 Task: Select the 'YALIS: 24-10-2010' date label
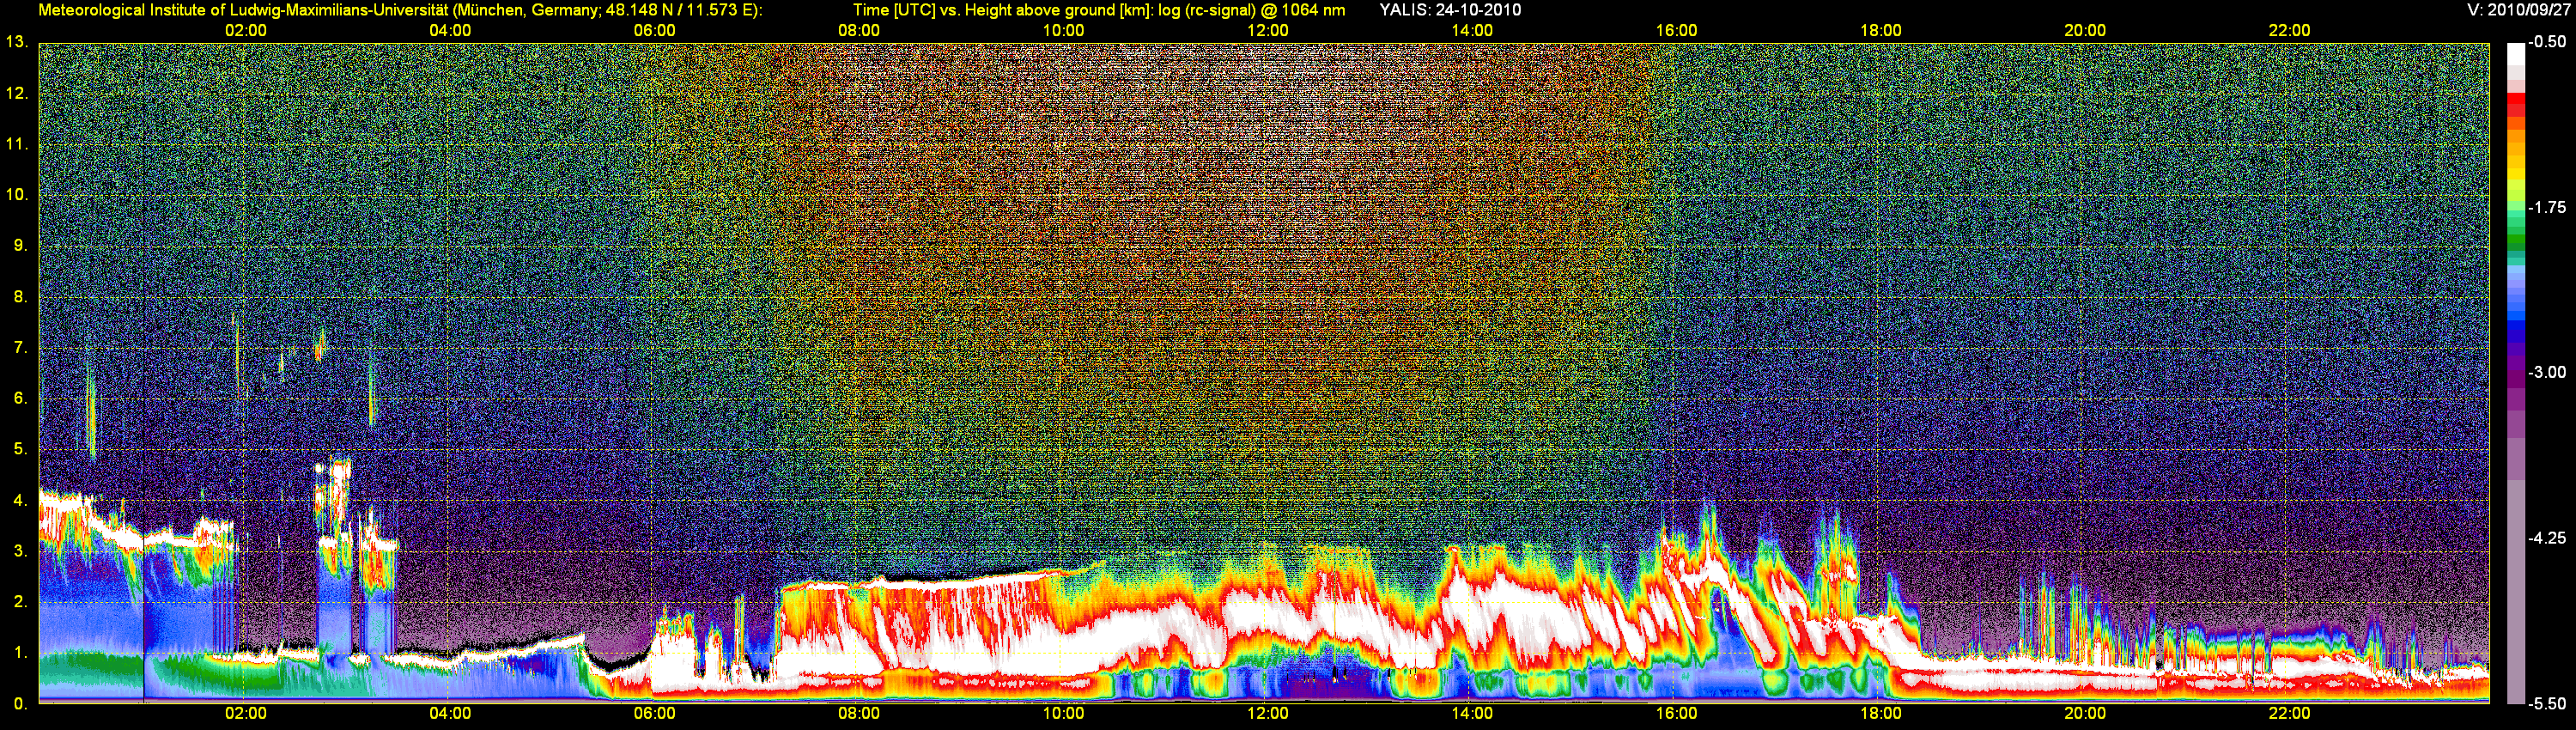(x=1450, y=10)
